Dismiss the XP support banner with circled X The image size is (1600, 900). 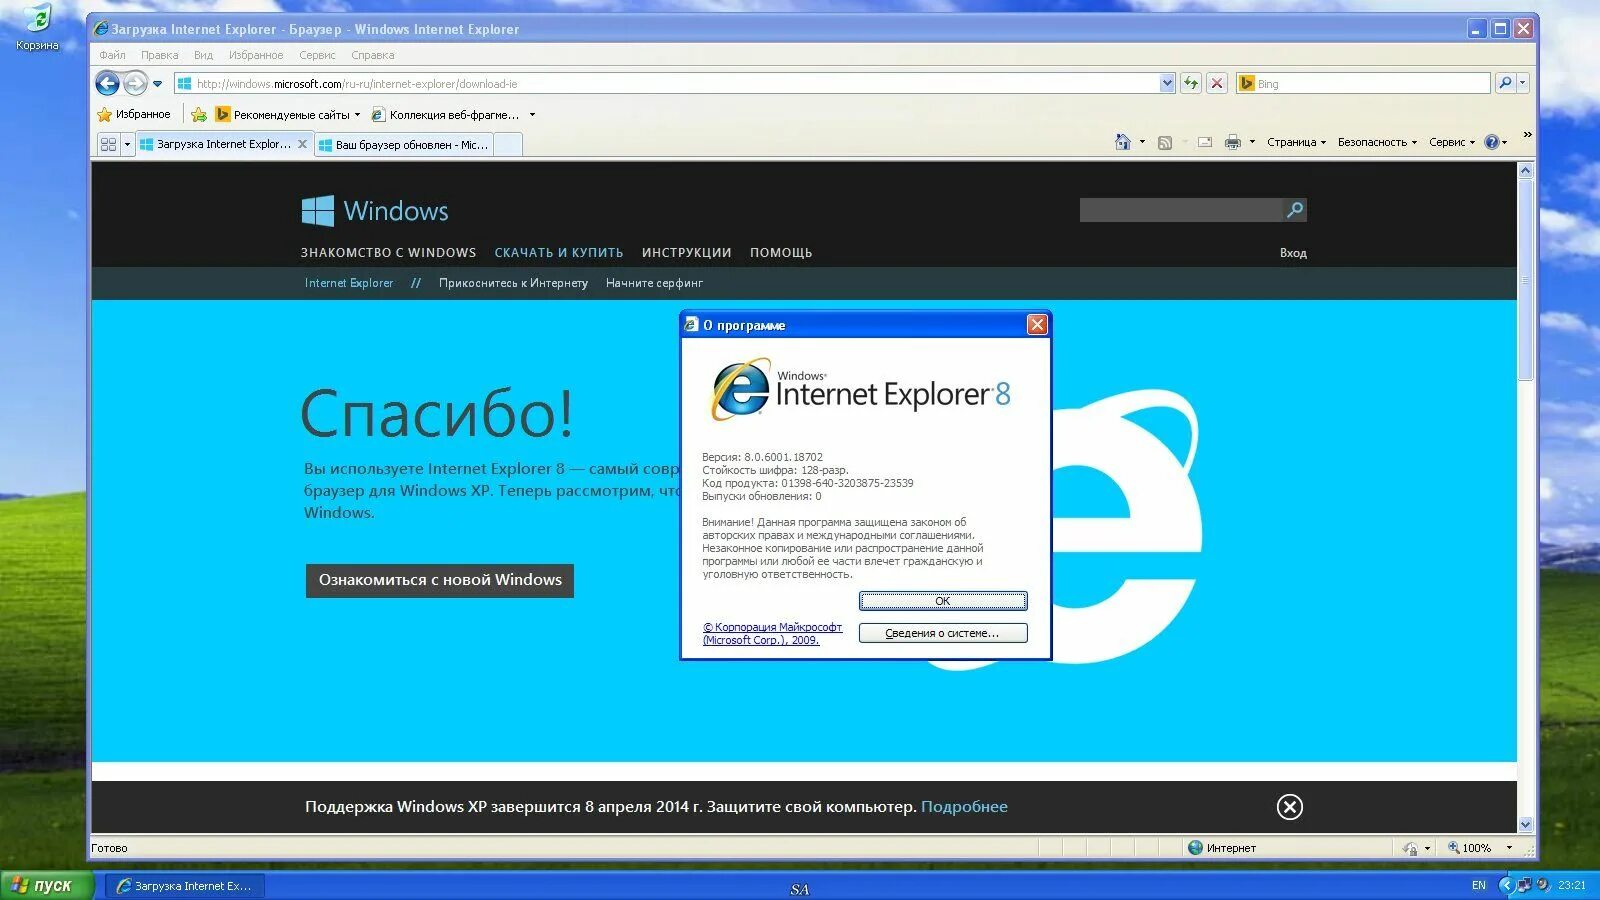click(1290, 807)
